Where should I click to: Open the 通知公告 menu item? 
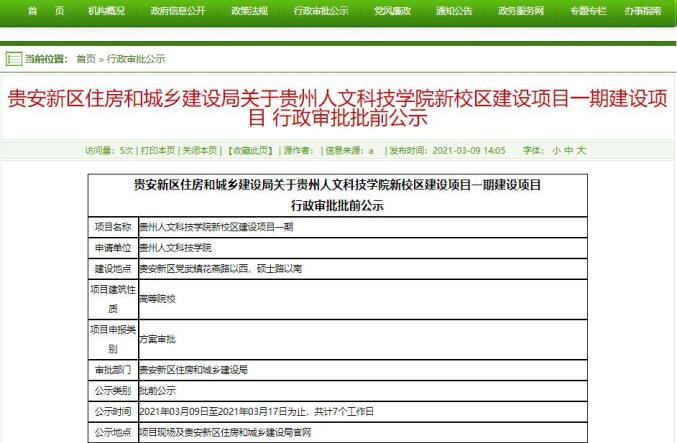coord(454,11)
